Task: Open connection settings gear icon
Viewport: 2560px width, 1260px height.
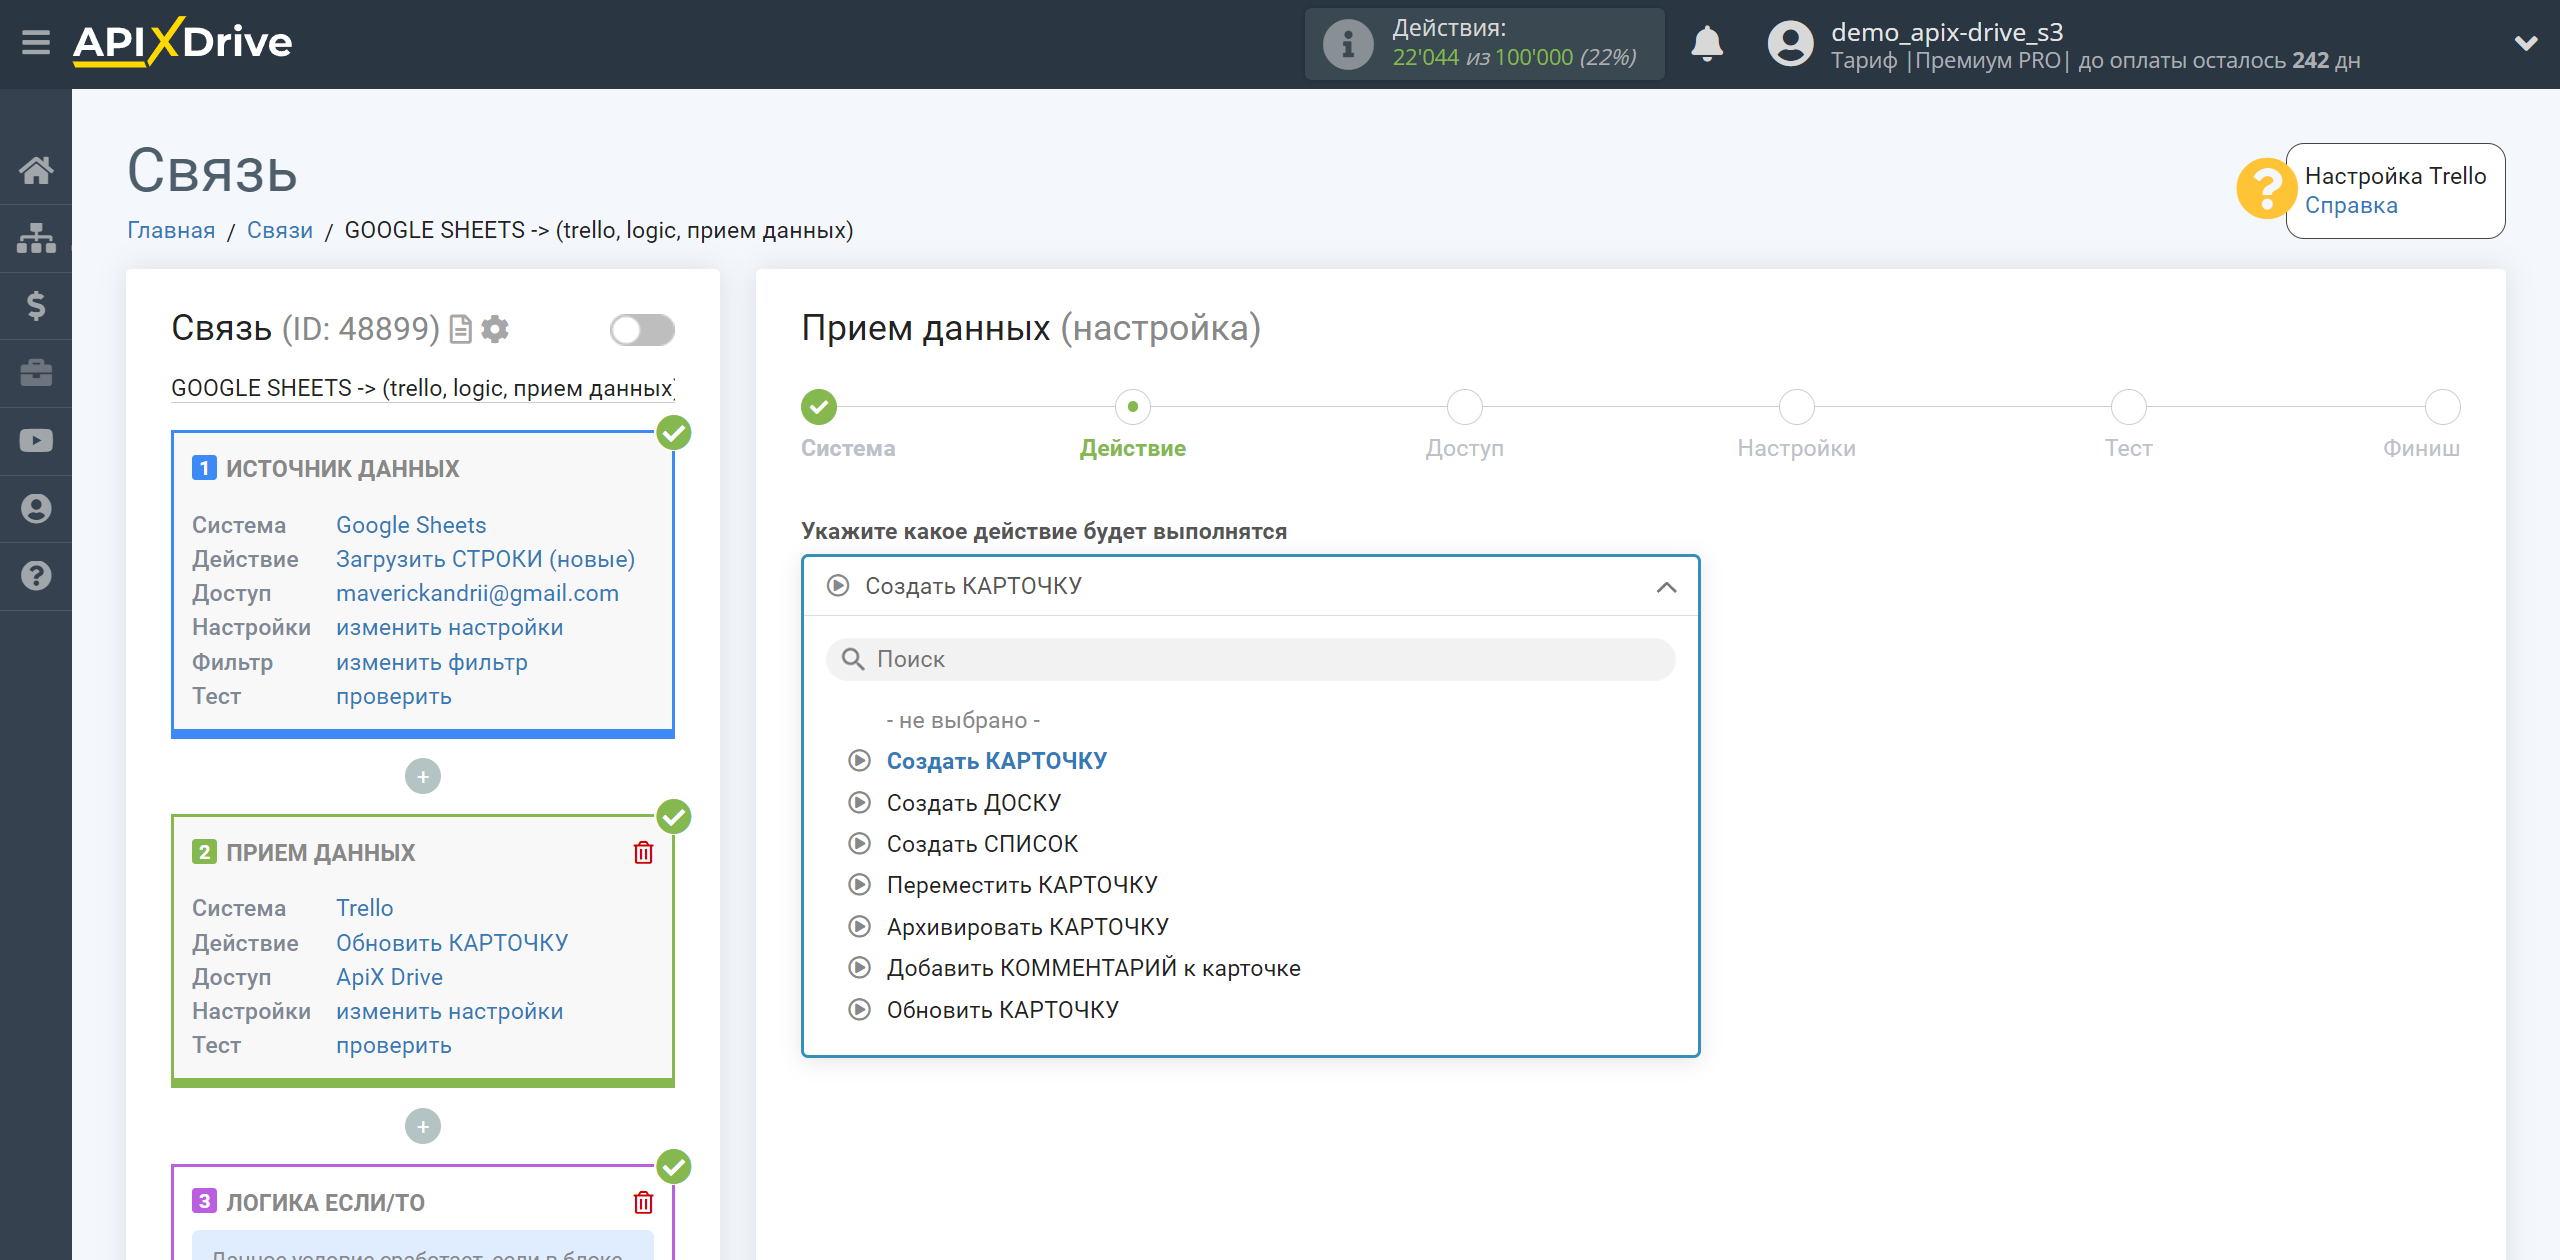Action: pyautogui.click(x=495, y=329)
